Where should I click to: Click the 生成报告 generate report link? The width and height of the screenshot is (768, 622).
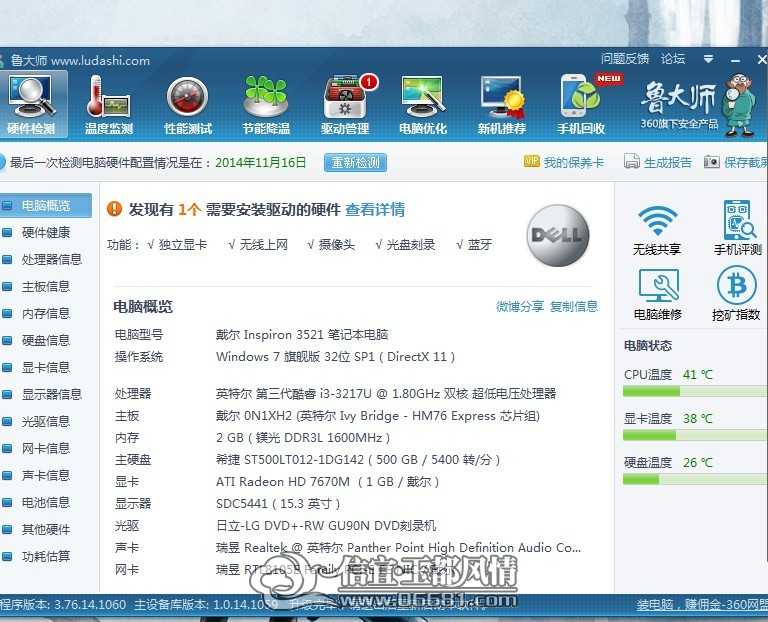(668, 162)
